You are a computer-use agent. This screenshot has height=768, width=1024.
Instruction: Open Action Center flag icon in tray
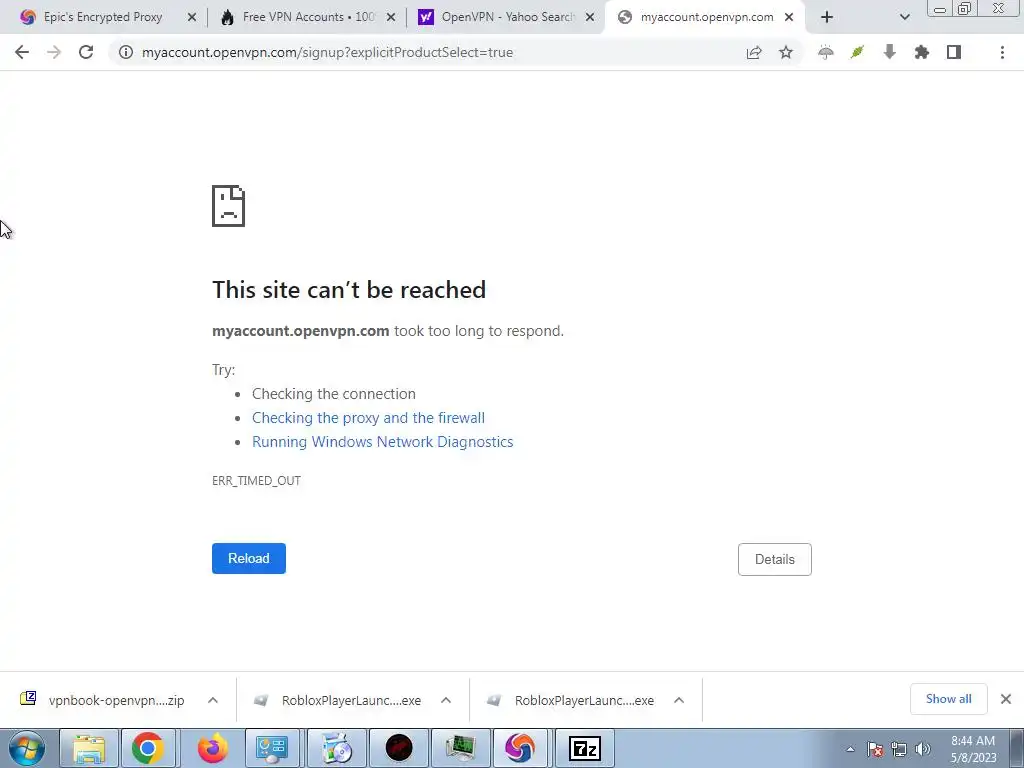click(875, 749)
